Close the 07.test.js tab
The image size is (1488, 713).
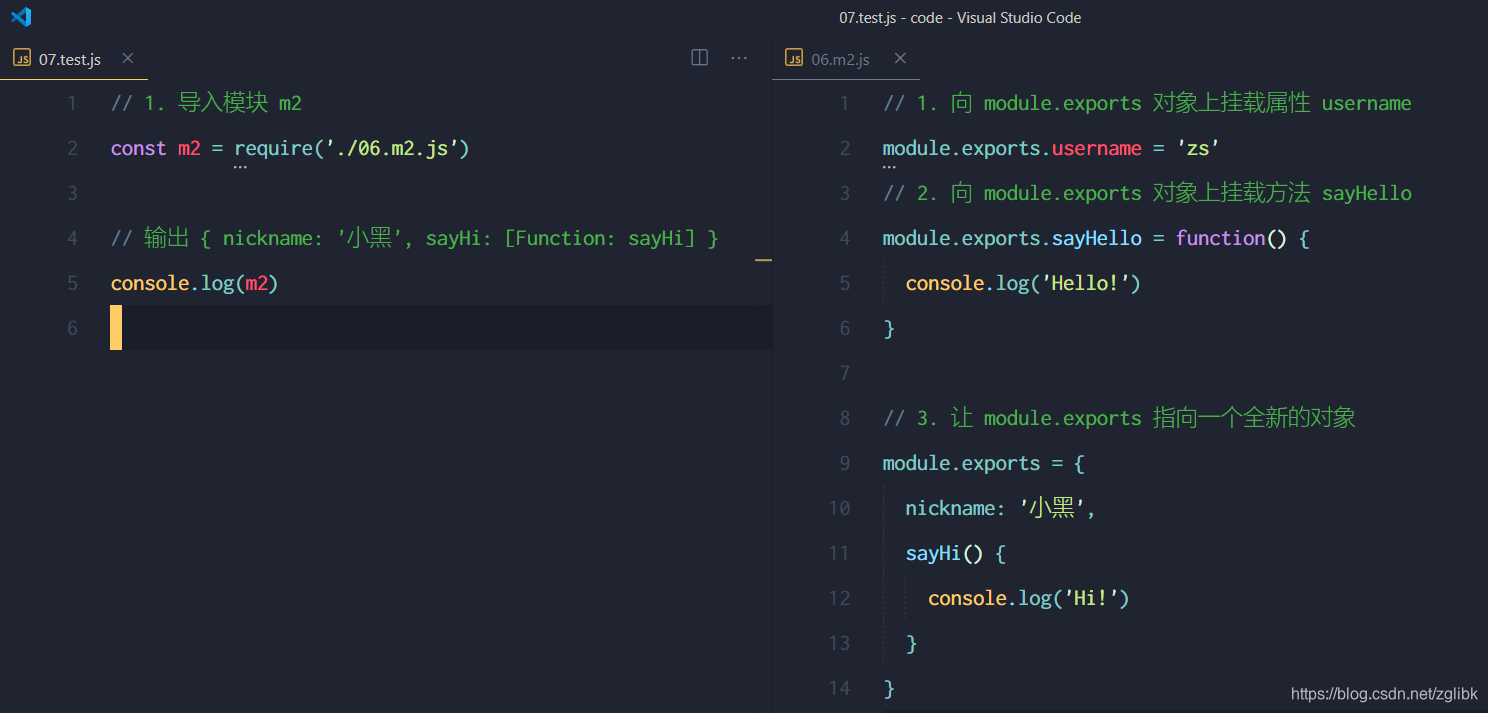(127, 58)
